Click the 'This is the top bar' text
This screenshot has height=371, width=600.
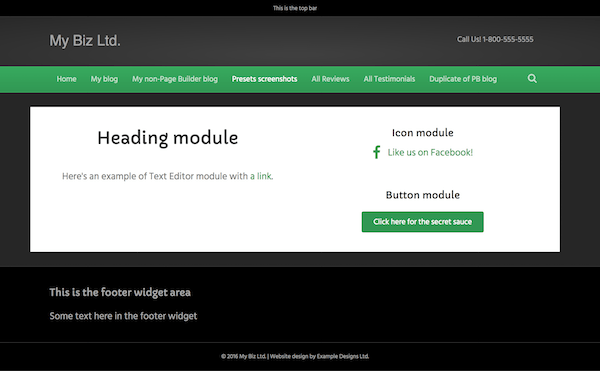(295, 8)
